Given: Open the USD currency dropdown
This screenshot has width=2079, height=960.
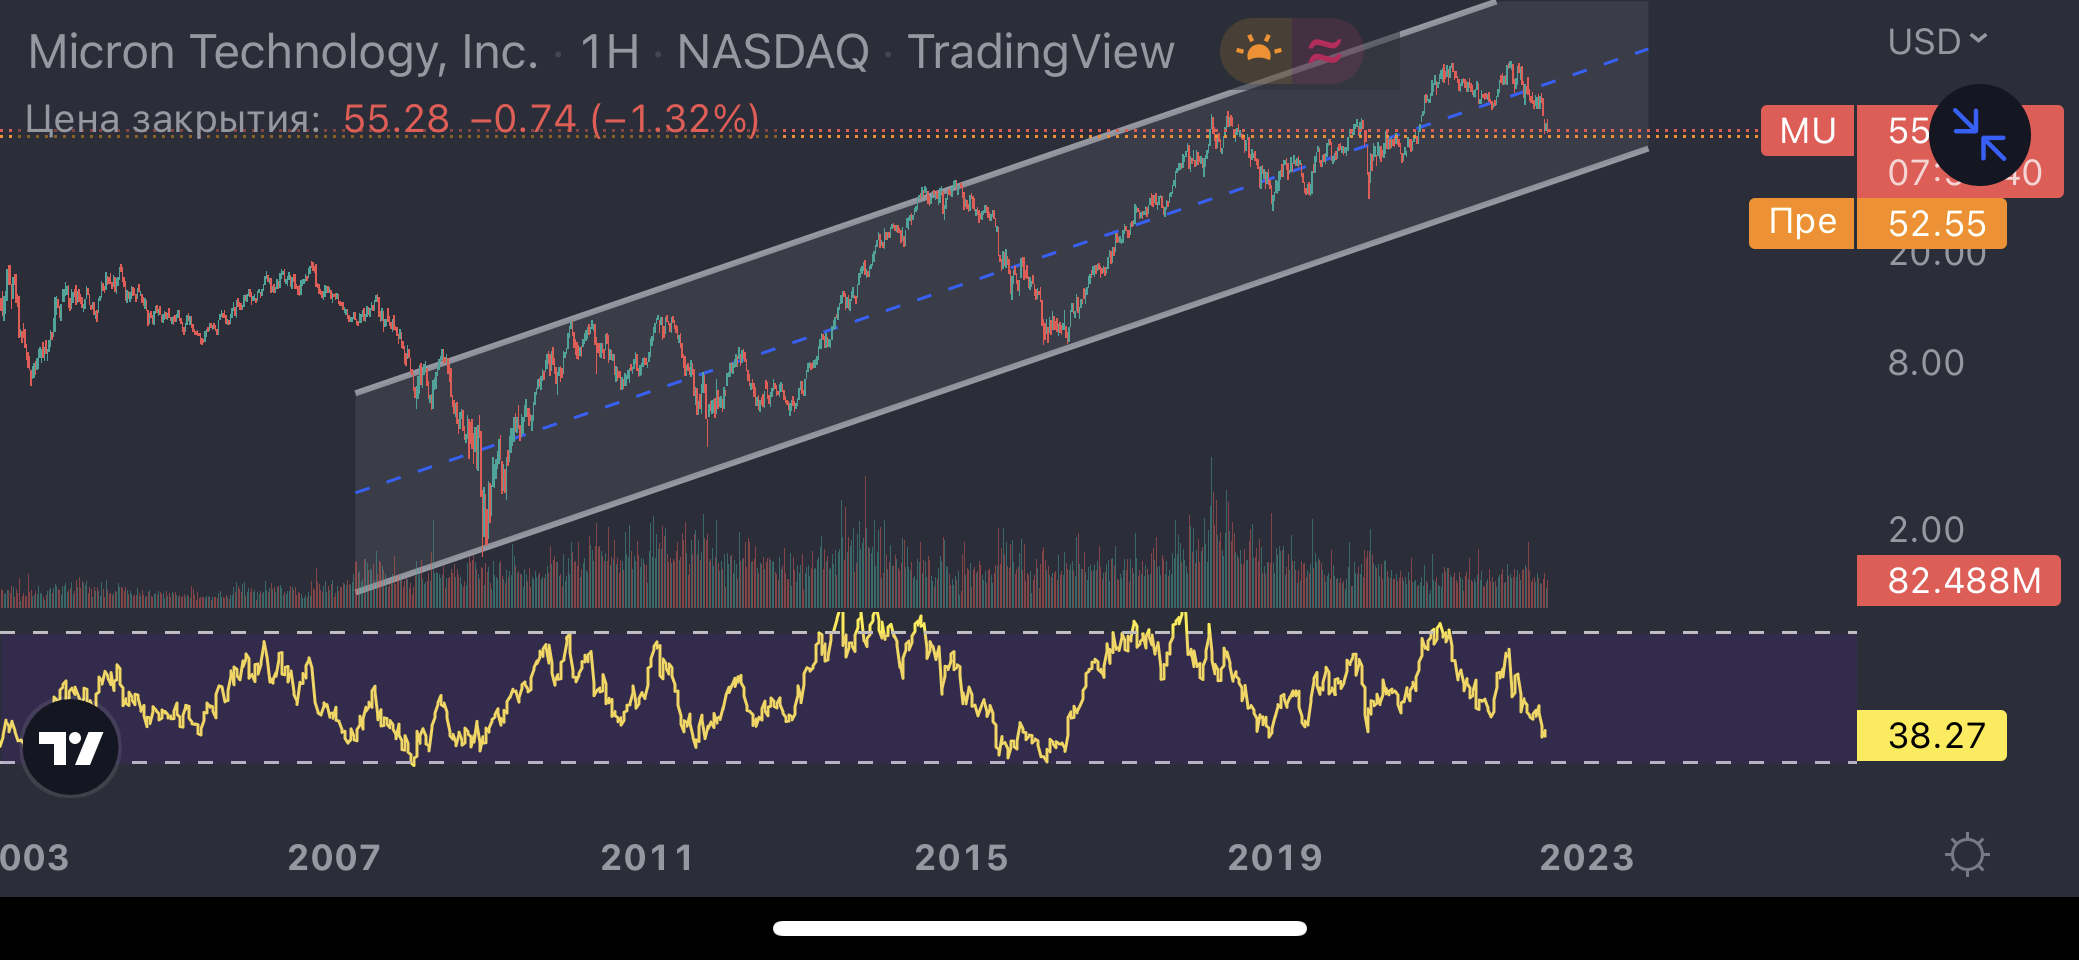Looking at the screenshot, I should coord(1936,42).
